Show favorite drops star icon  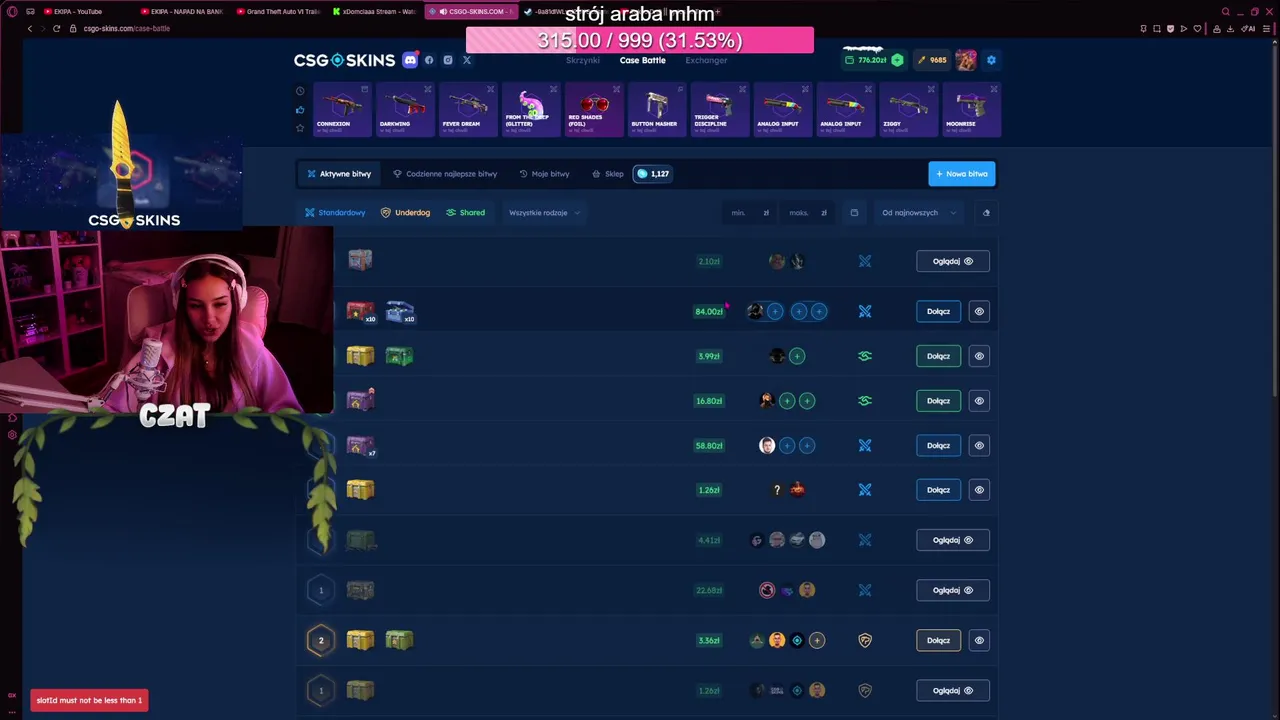[300, 128]
